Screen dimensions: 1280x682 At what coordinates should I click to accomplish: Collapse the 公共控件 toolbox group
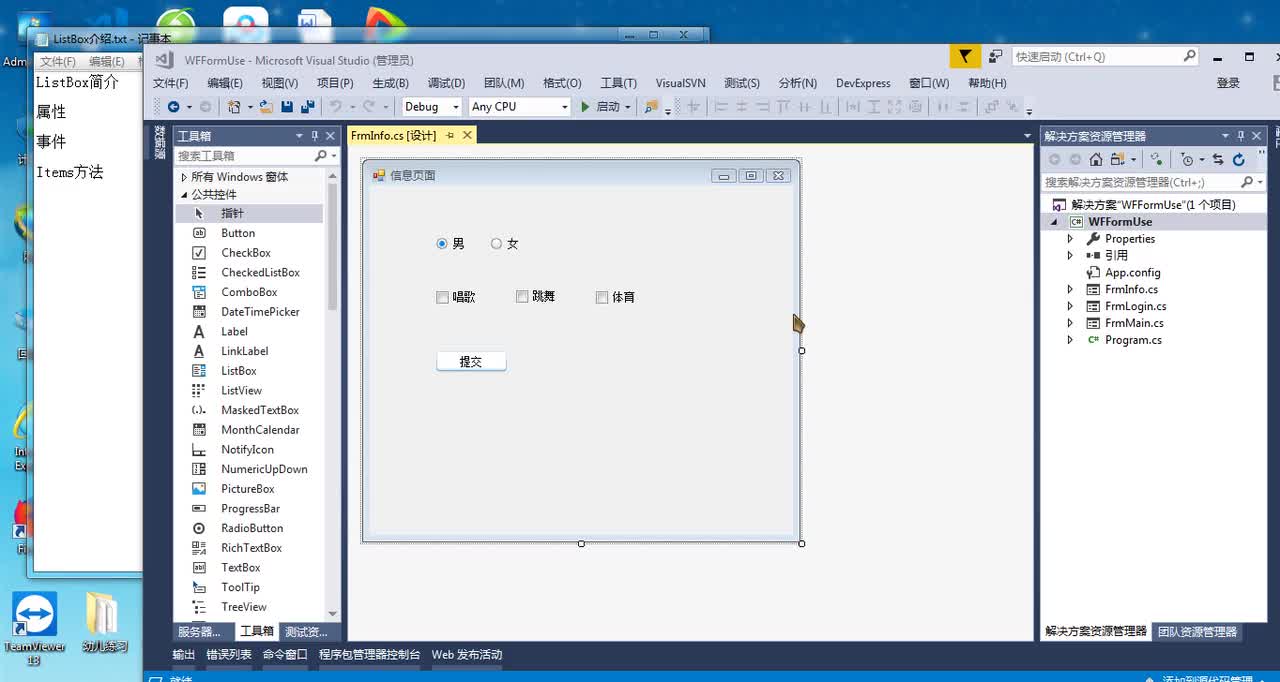(184, 195)
